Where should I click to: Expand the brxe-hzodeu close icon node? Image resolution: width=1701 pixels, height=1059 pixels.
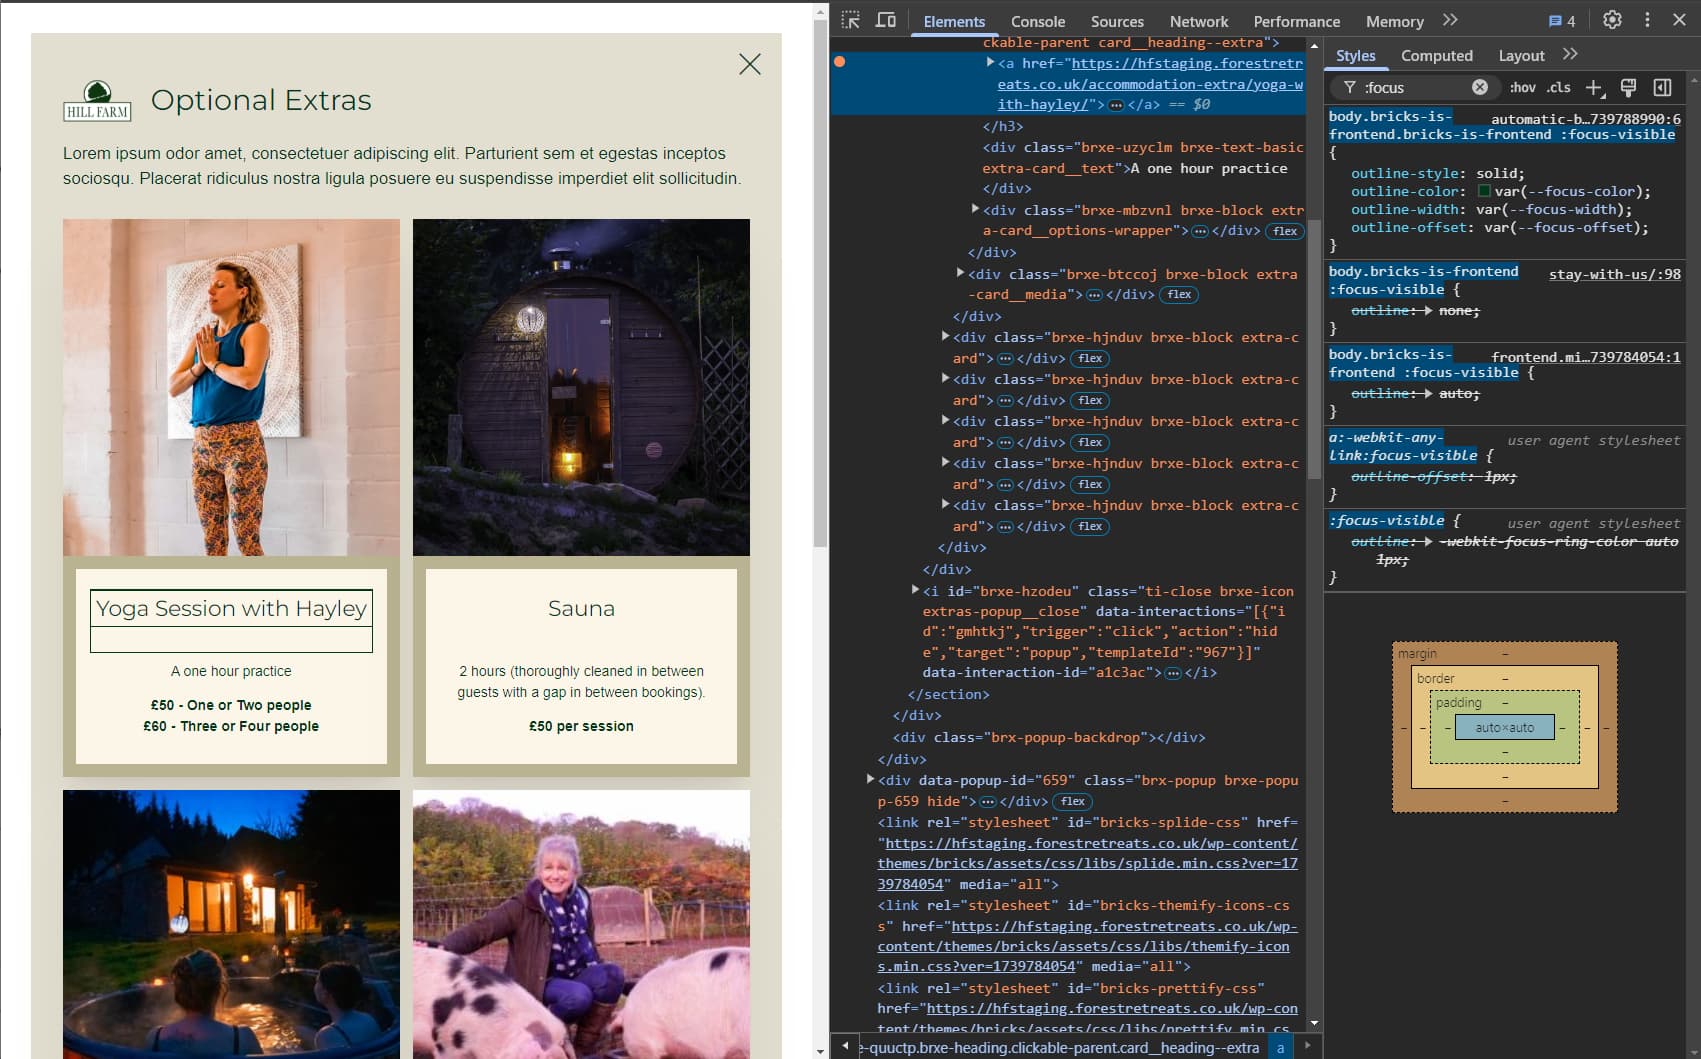[x=915, y=590]
